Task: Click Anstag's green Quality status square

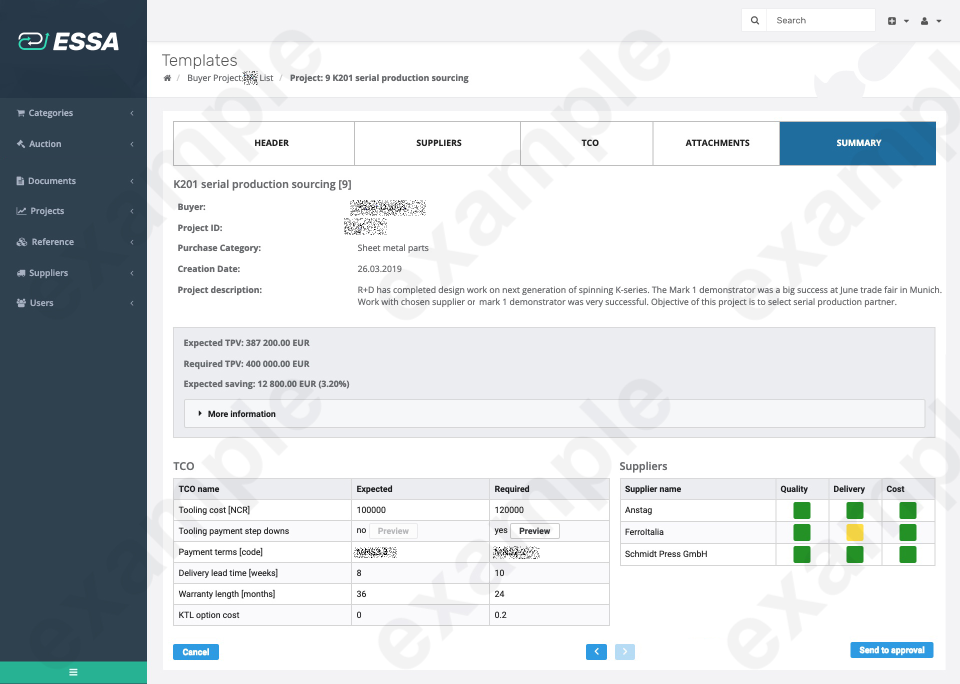Action: [801, 510]
